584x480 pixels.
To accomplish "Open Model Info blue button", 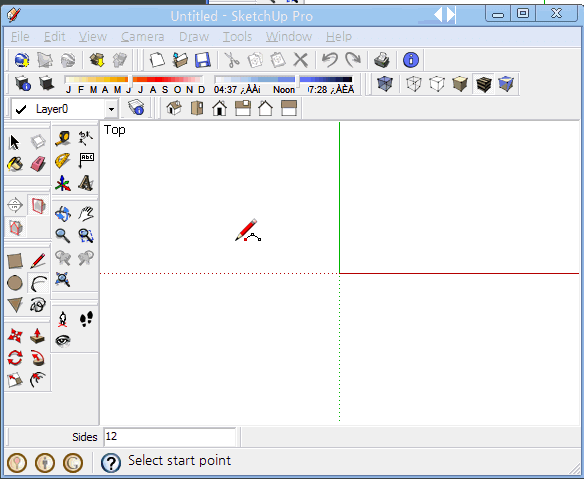I will pos(411,60).
